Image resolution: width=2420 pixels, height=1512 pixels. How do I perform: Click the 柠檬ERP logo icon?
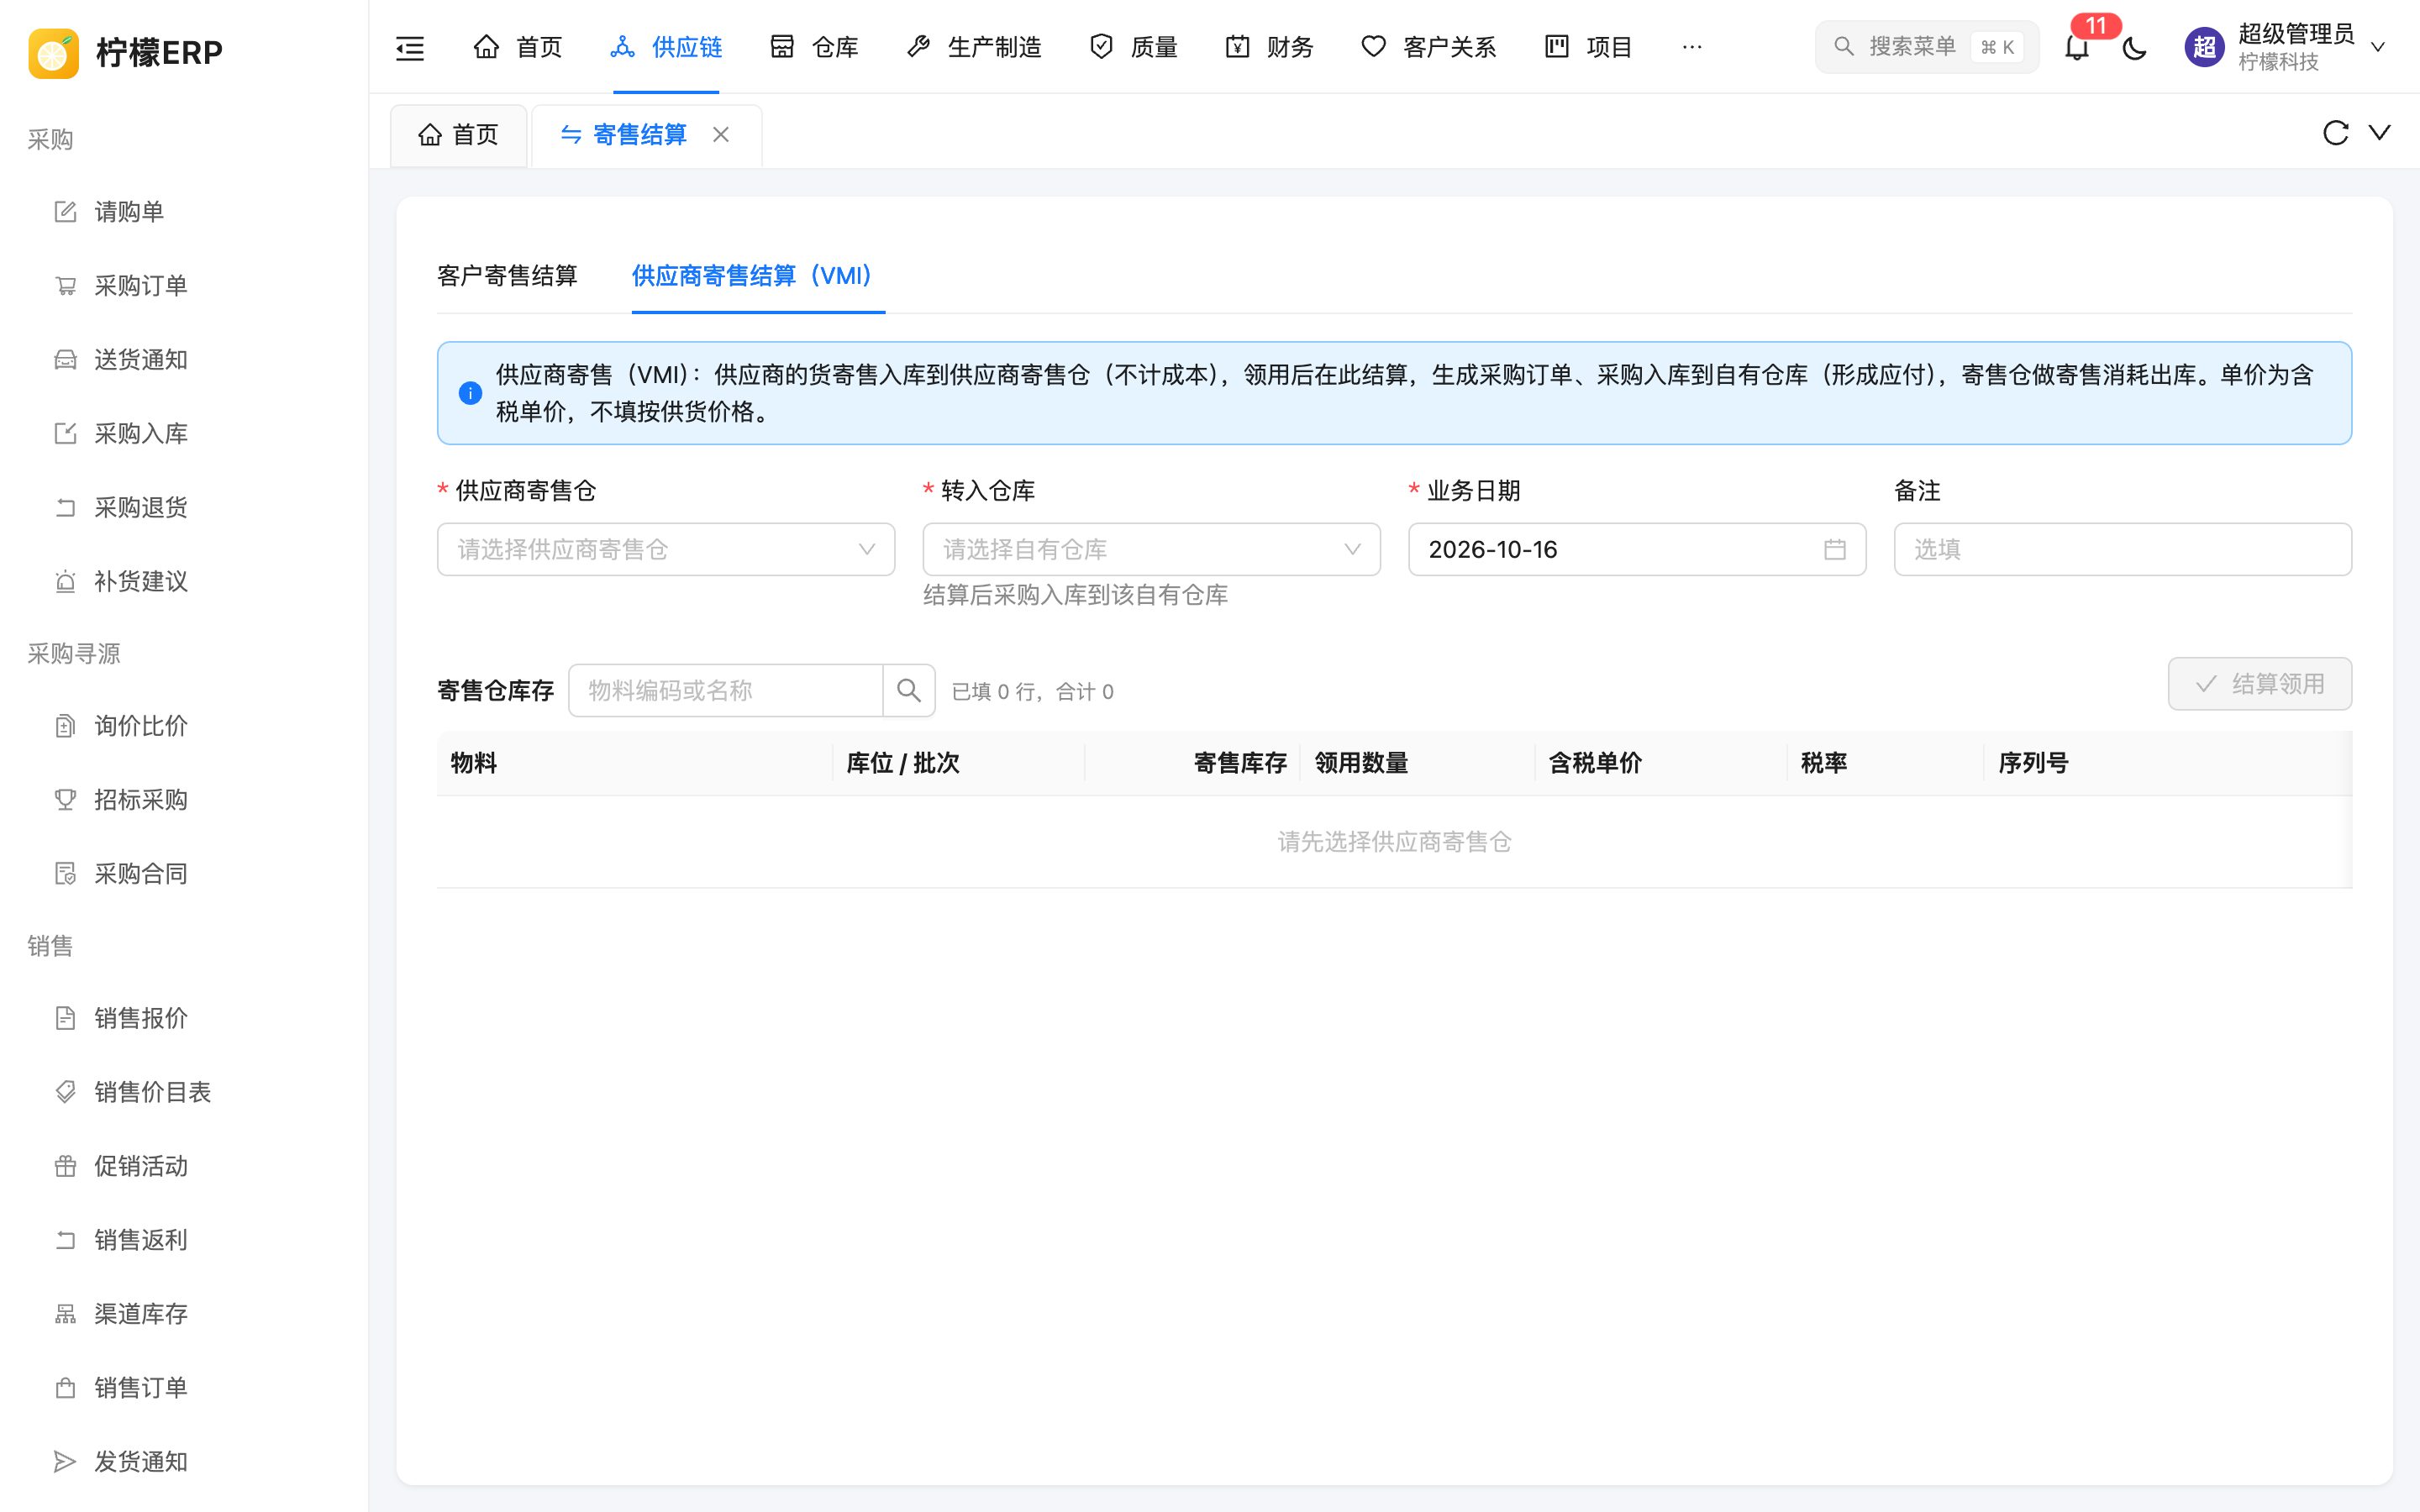53,52
